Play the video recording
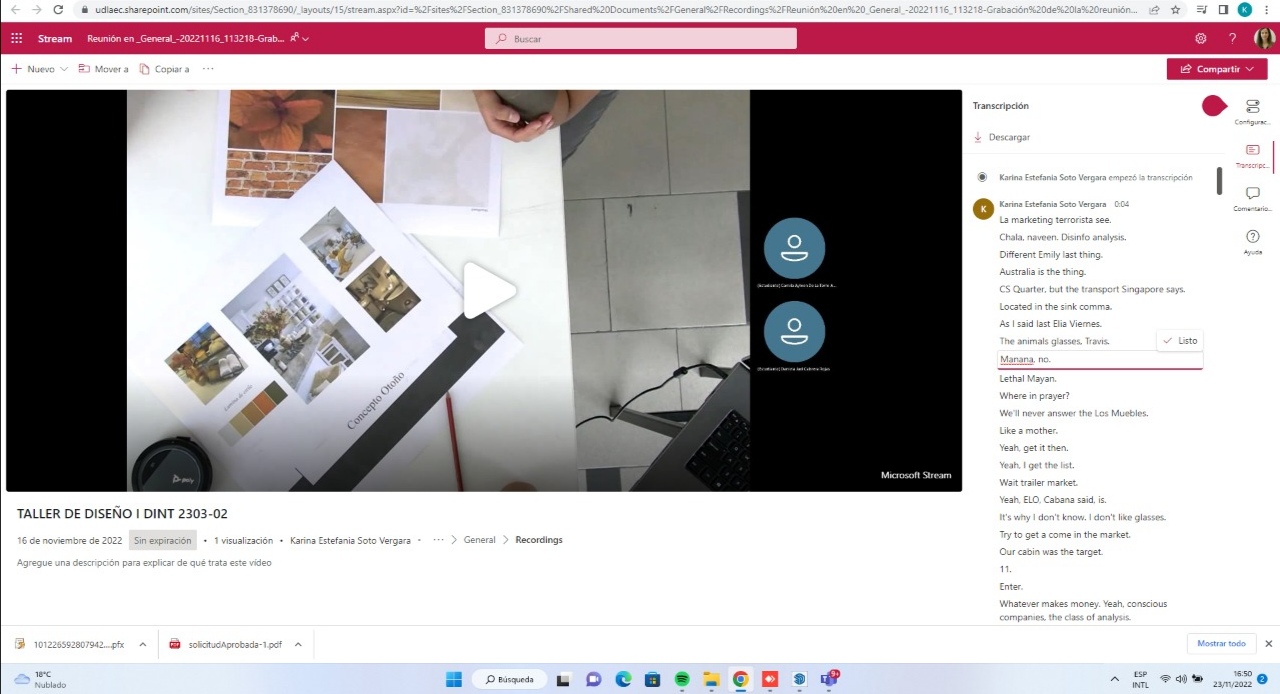Screen dimensions: 1280x694 pyautogui.click(x=488, y=291)
